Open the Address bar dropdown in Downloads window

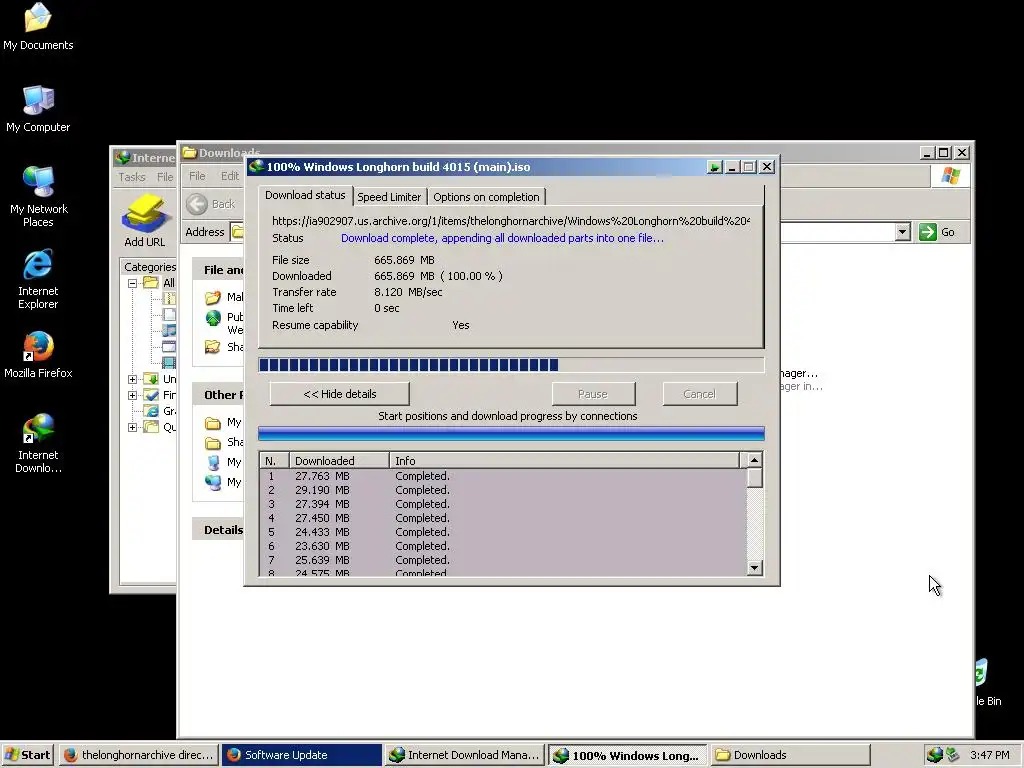click(x=903, y=232)
